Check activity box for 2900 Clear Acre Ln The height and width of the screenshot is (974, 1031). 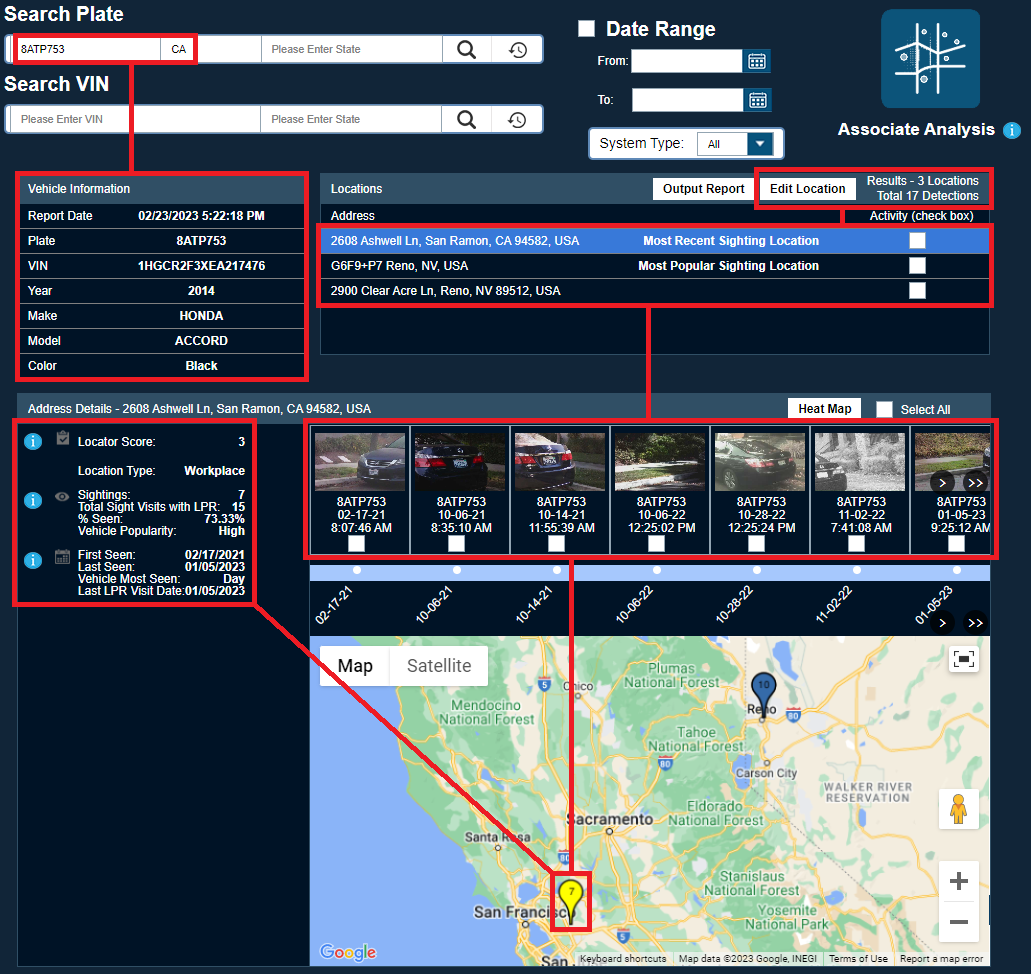917,290
